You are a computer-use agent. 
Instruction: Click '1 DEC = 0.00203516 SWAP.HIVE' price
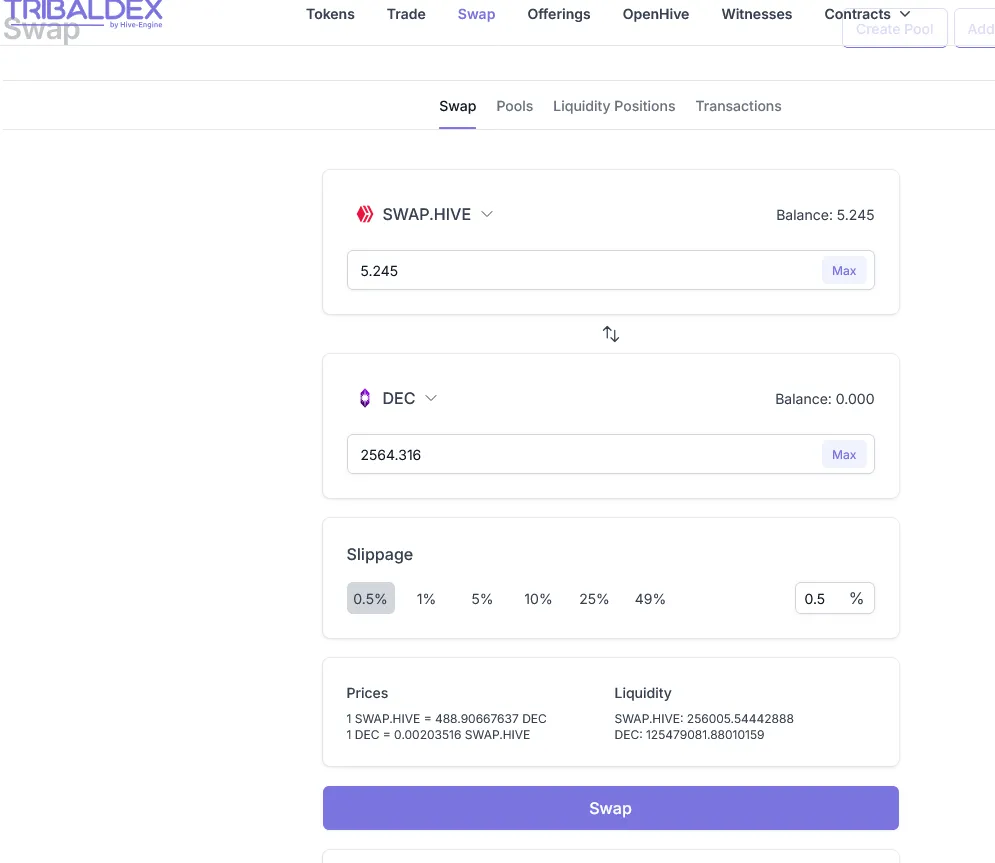(438, 735)
